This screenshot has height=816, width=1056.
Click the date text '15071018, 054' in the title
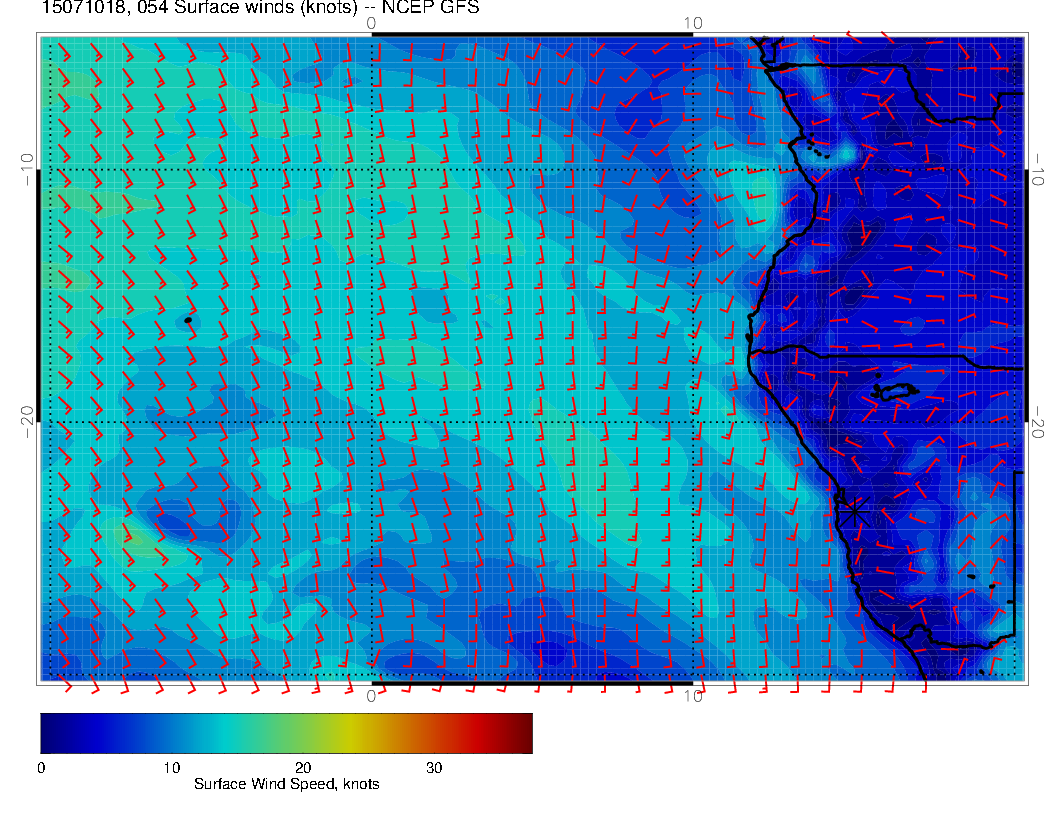point(104,7)
